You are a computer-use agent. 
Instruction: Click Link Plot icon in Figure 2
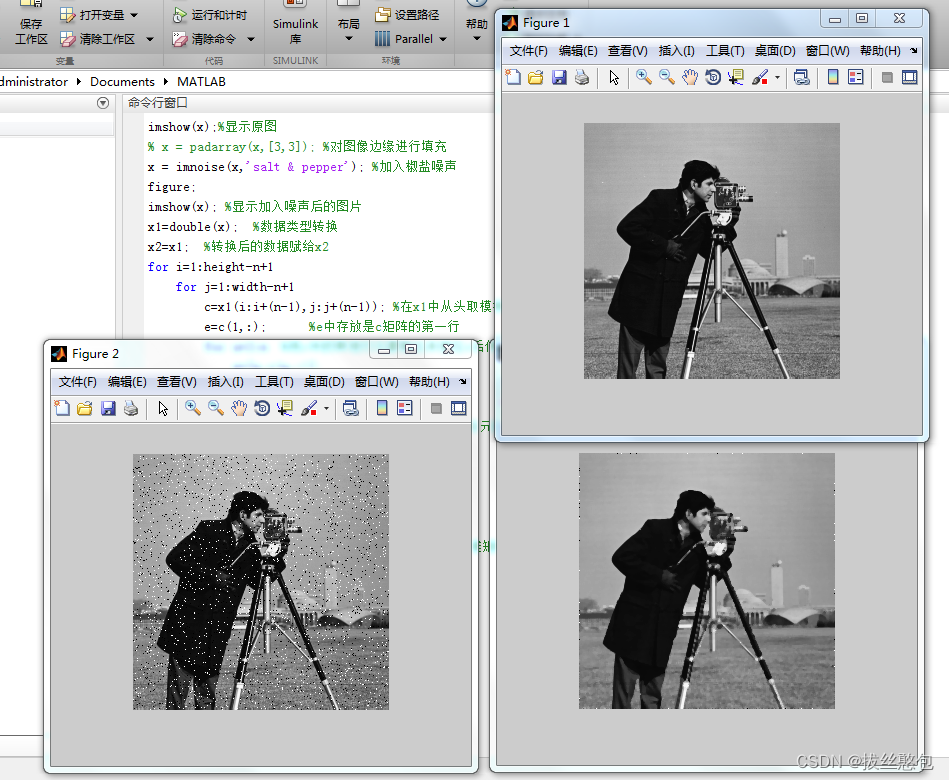(350, 408)
